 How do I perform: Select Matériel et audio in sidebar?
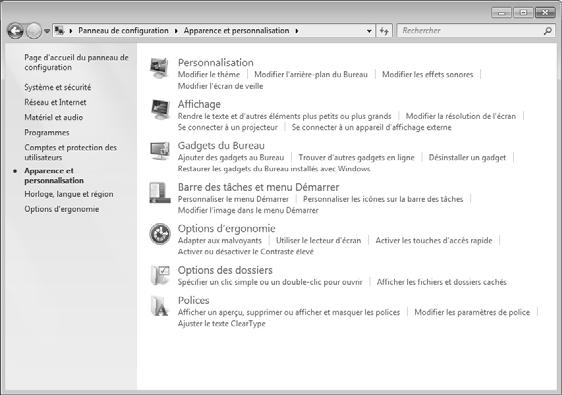pos(53,117)
